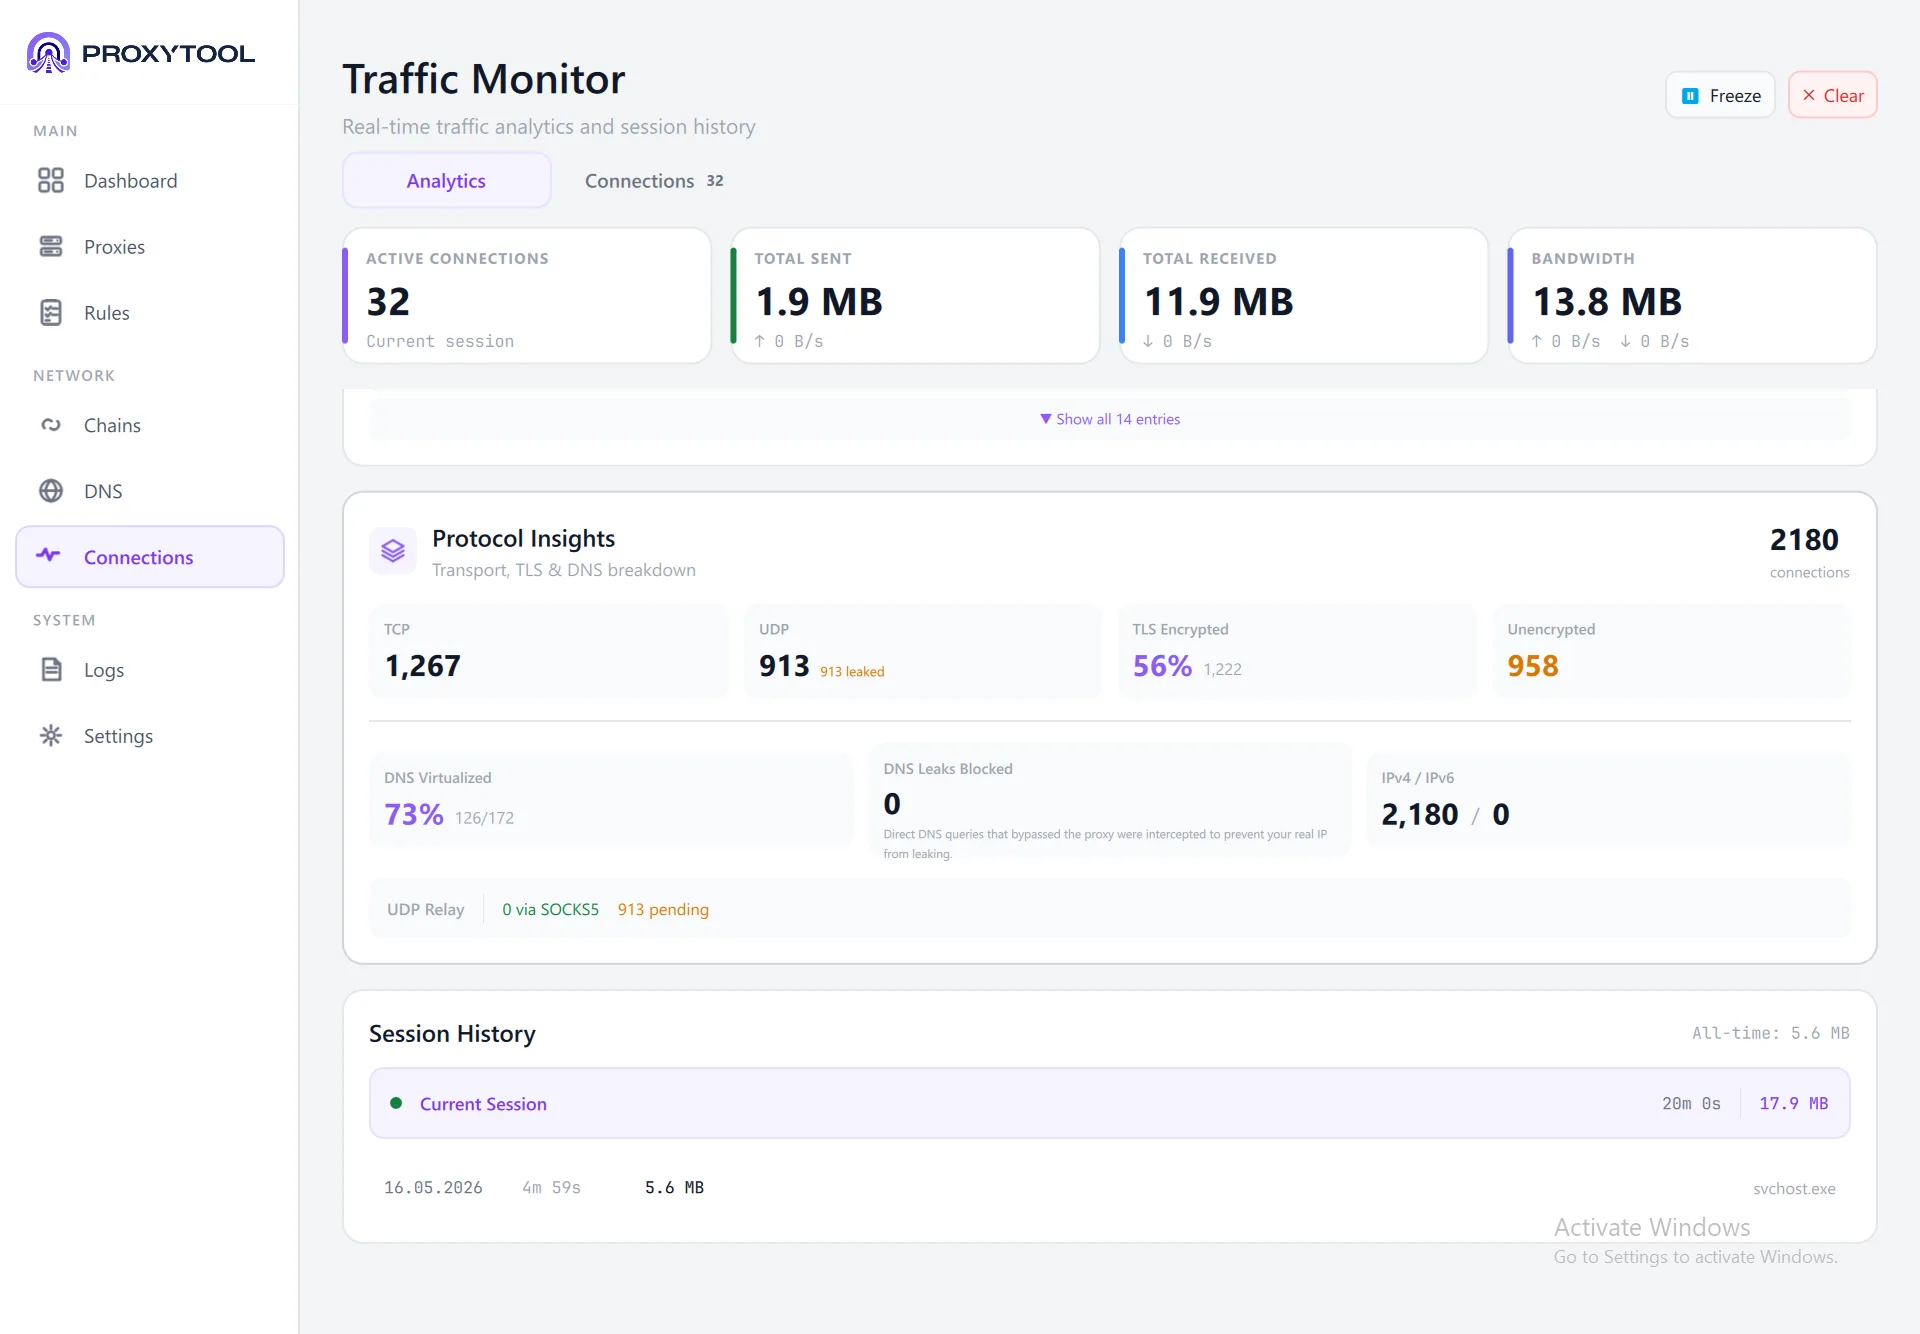Click '913 pending' relay text
The width and height of the screenshot is (1920, 1334).
pyautogui.click(x=663, y=909)
